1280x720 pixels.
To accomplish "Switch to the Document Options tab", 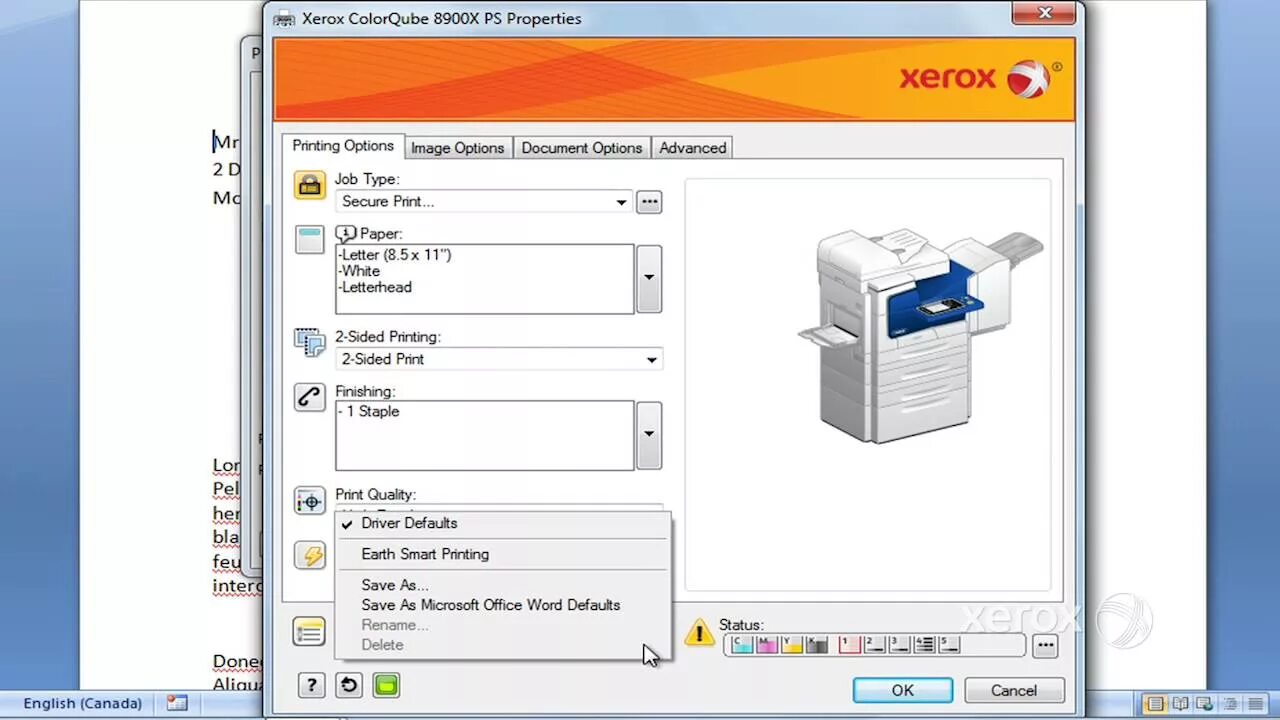I will tap(582, 148).
